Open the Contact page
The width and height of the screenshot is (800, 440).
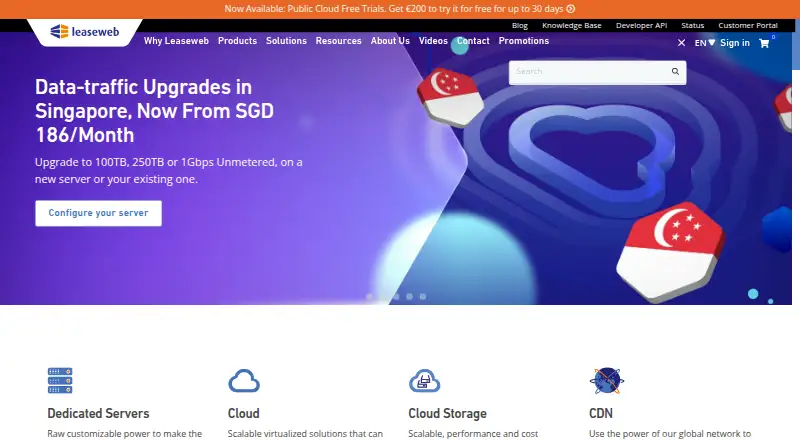click(x=473, y=41)
